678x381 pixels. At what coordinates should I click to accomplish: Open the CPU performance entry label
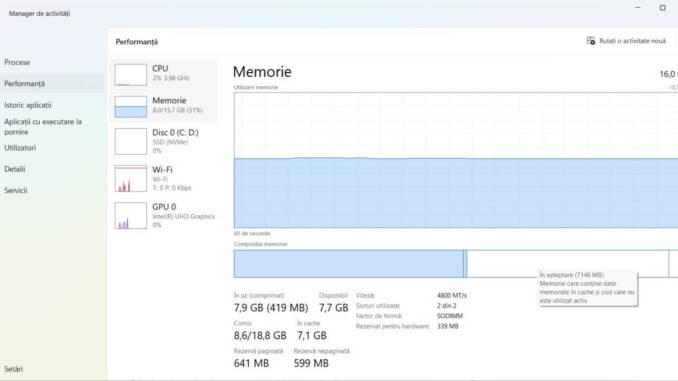tap(160, 68)
